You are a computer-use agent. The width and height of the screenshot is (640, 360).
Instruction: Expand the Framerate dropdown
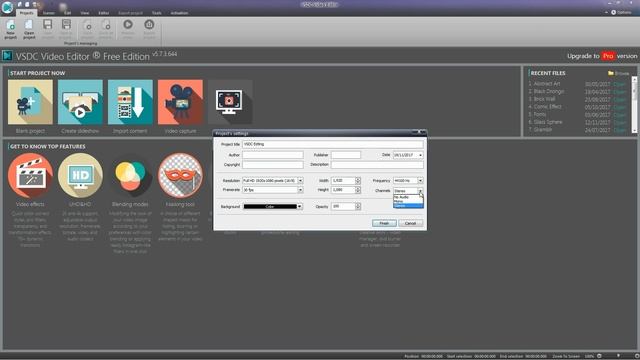(300, 190)
